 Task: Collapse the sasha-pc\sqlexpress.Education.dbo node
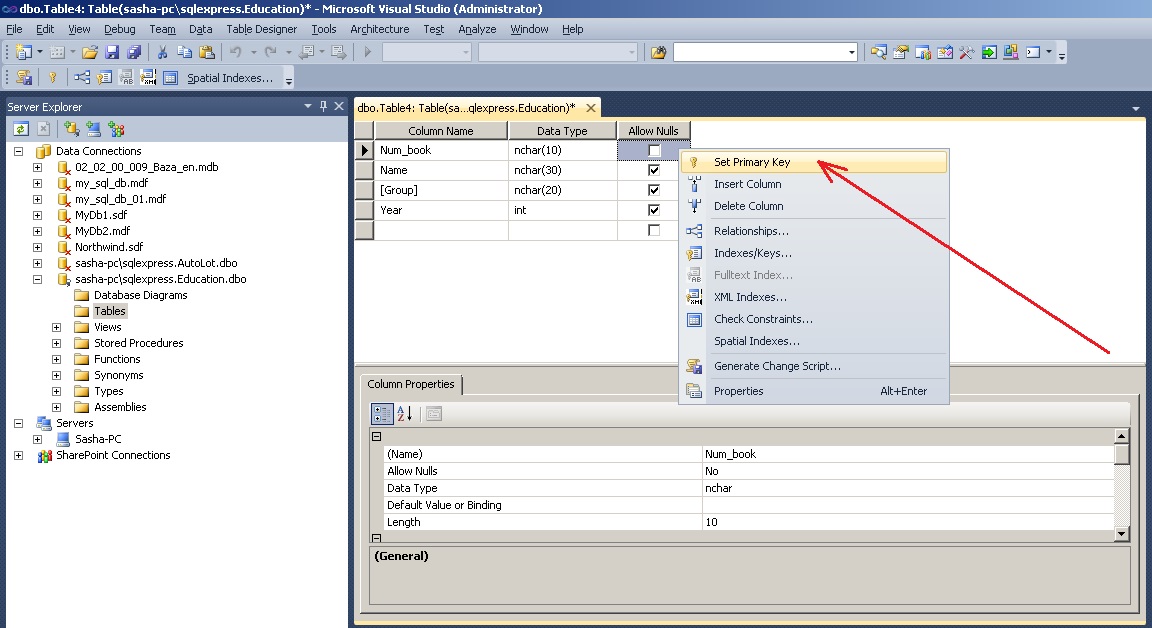point(37,279)
